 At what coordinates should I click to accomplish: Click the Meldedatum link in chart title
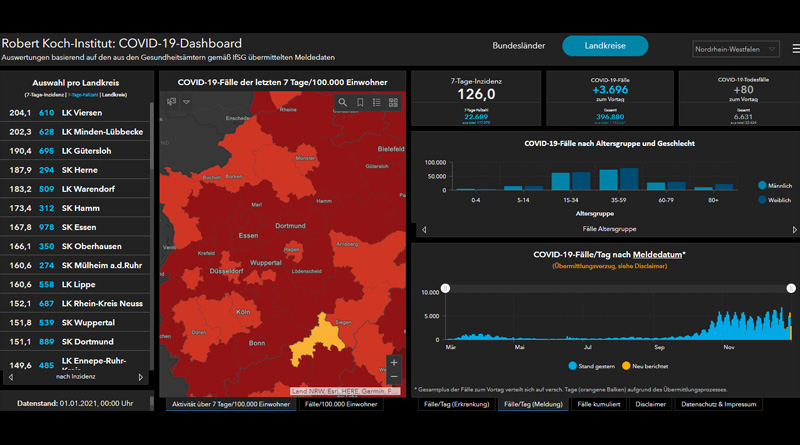[657, 255]
